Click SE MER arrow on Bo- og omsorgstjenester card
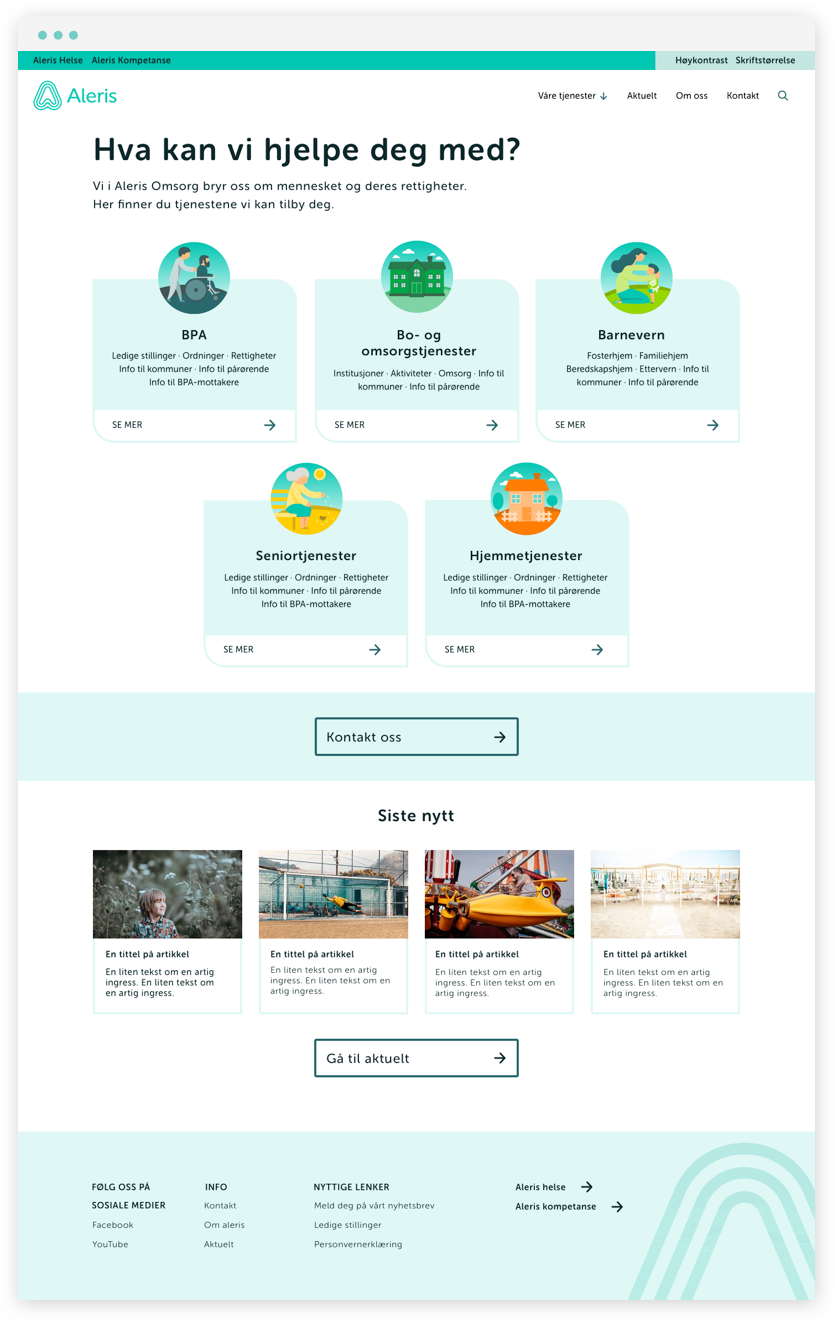 pyautogui.click(x=492, y=425)
